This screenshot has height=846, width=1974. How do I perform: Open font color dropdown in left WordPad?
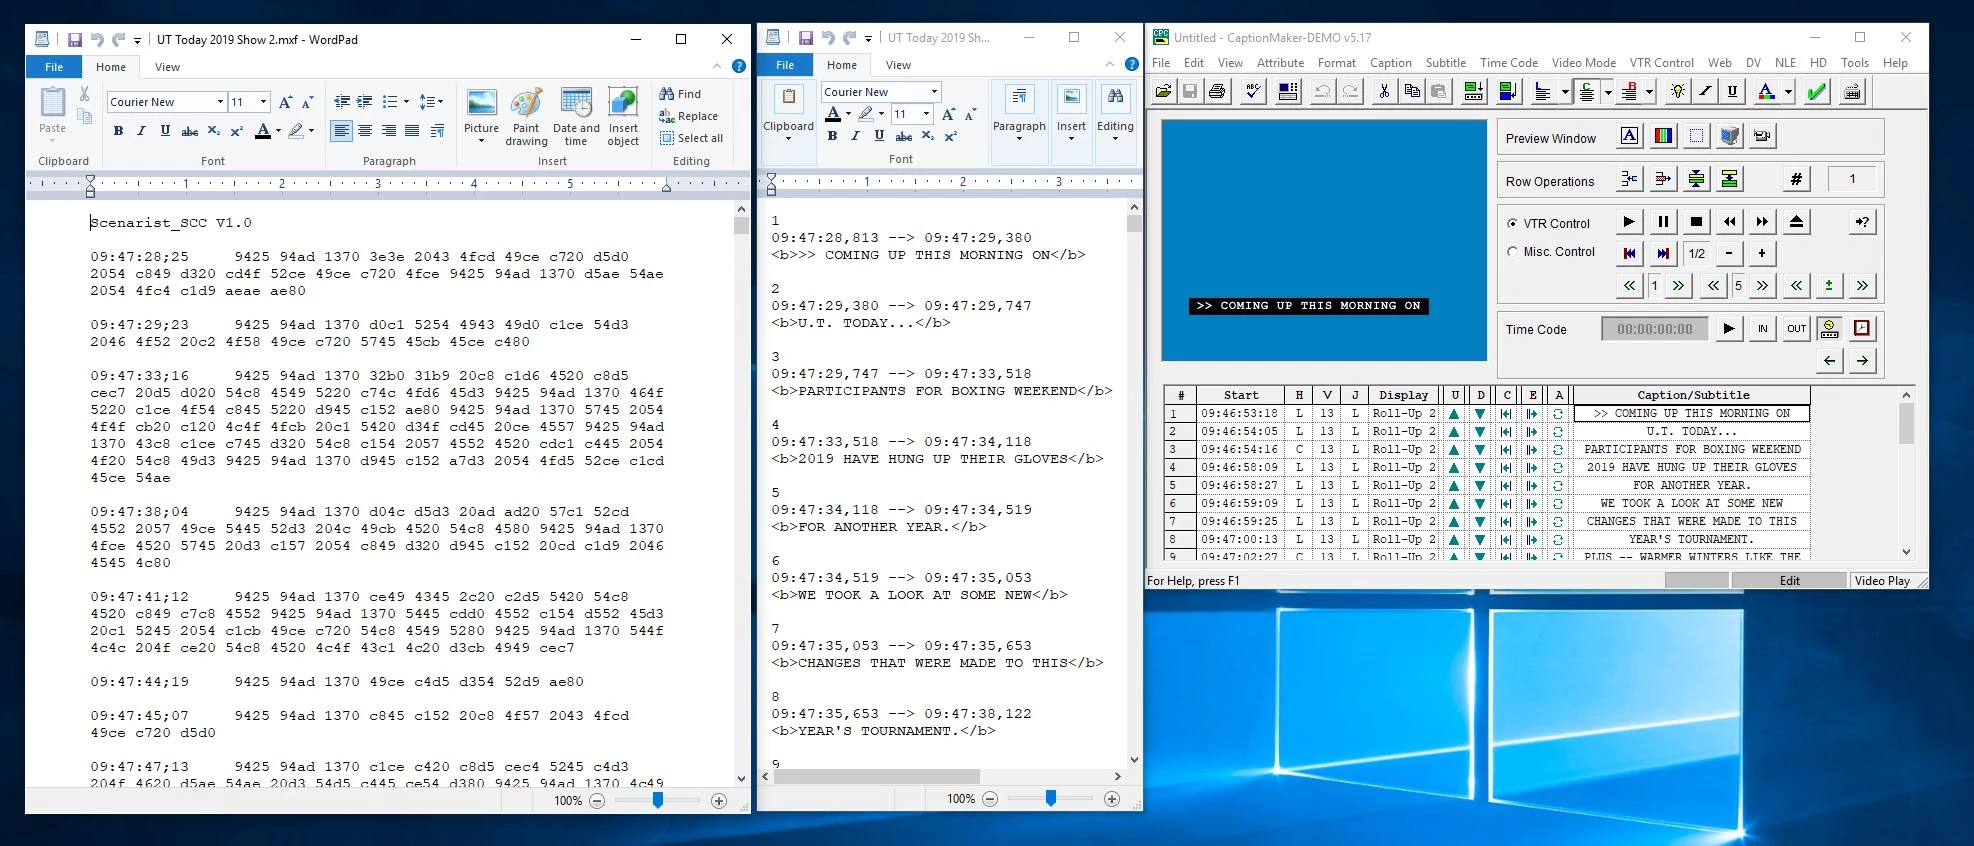pyautogui.click(x=278, y=131)
